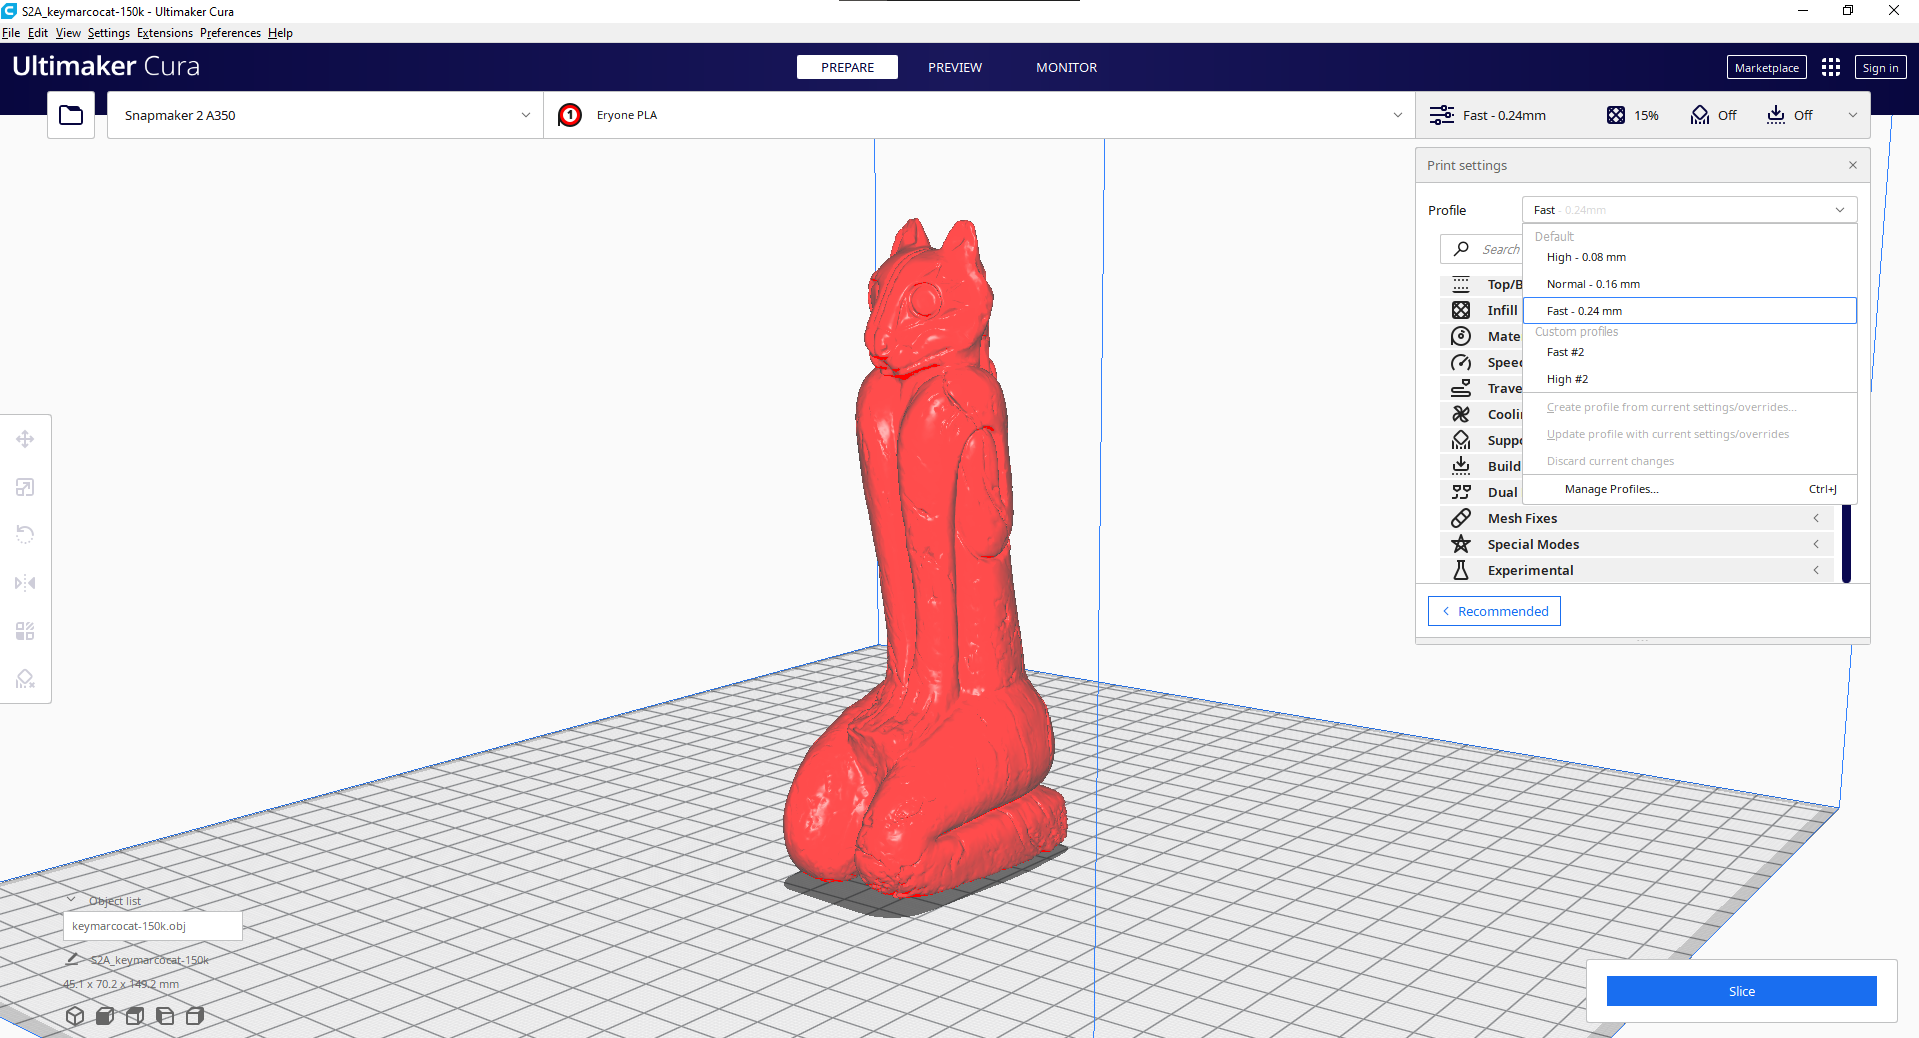Click the Cooling fan category icon
This screenshot has width=1919, height=1038.
(x=1461, y=414)
